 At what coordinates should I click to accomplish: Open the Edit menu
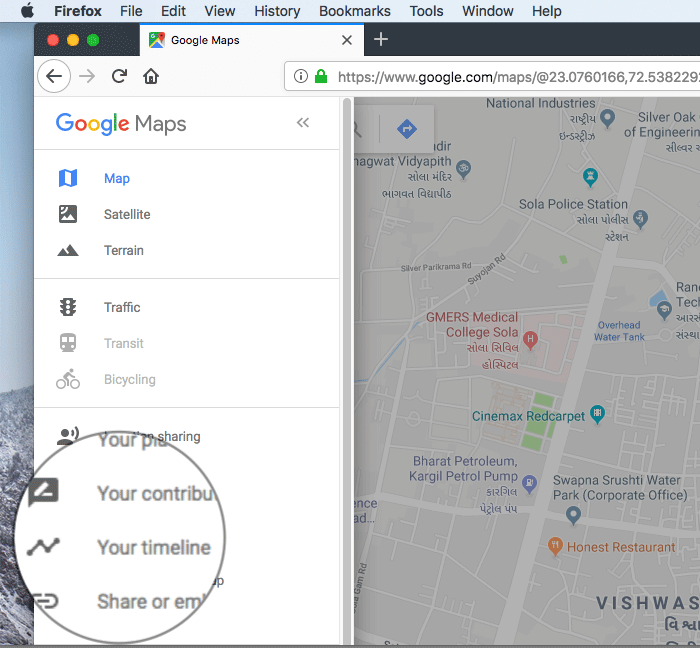(x=173, y=11)
